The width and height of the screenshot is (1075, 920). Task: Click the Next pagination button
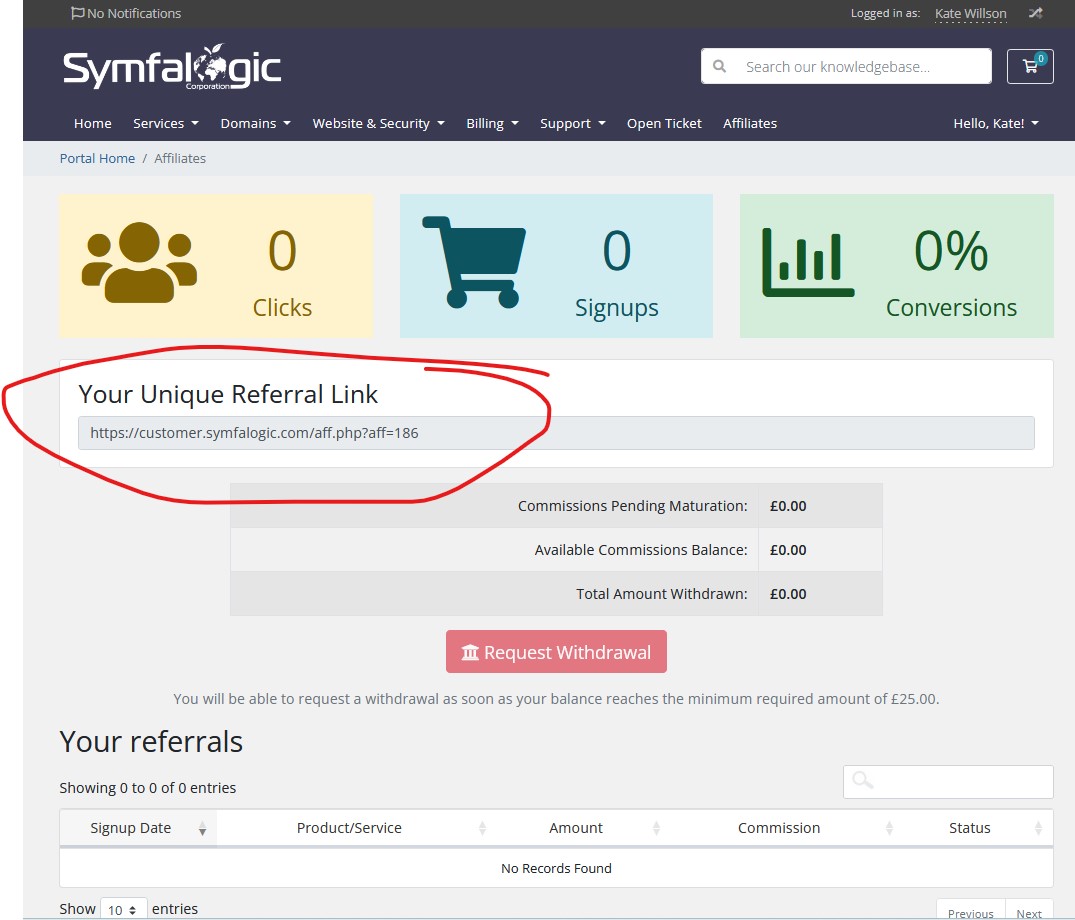[1029, 912]
